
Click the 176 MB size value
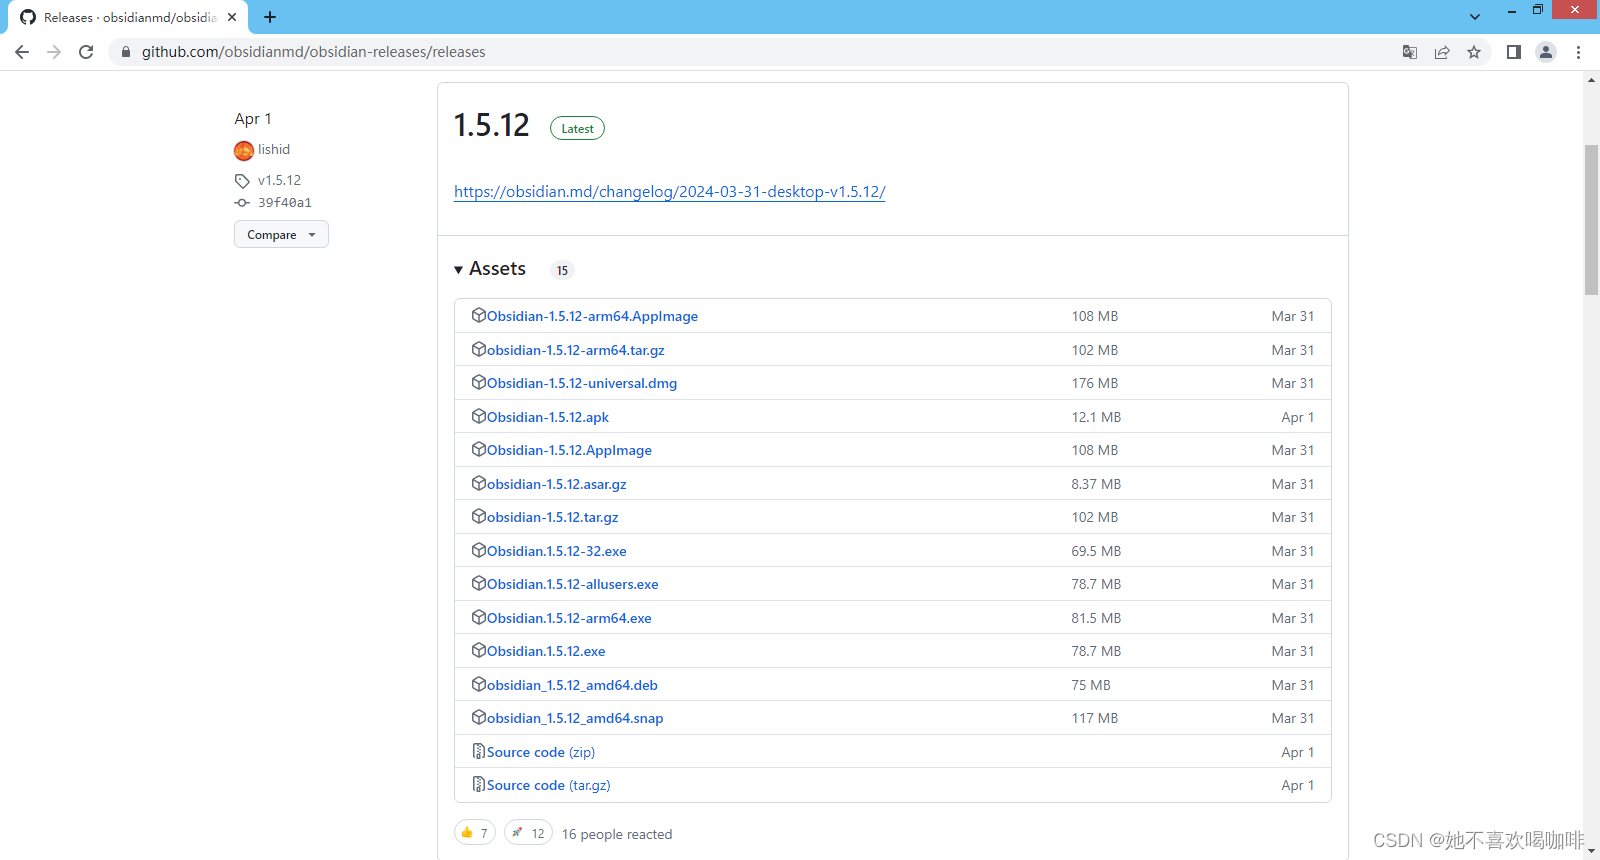pos(1095,383)
